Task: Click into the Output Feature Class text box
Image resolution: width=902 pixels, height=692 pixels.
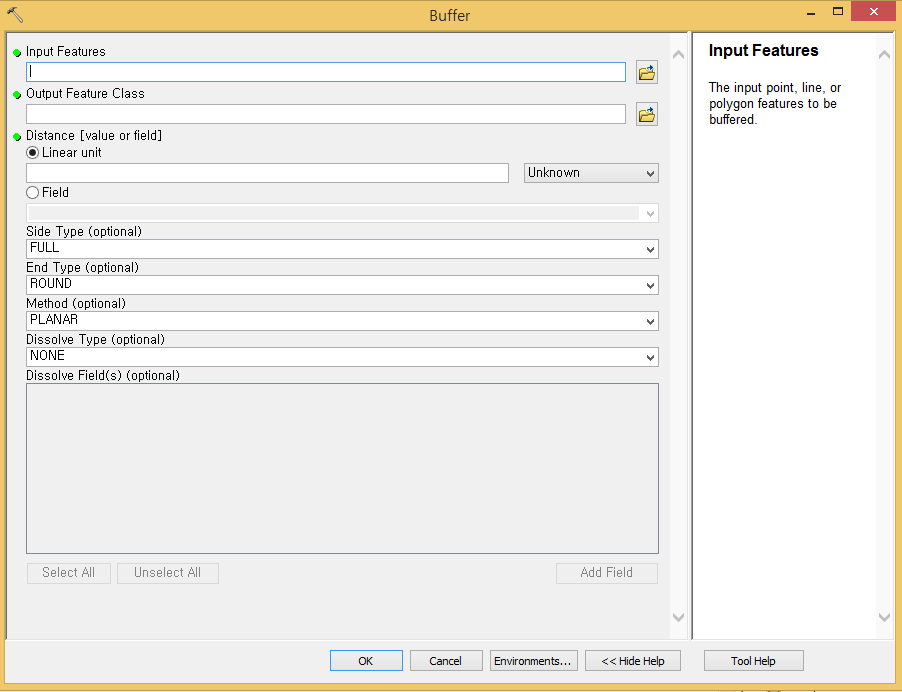Action: pyautogui.click(x=326, y=114)
